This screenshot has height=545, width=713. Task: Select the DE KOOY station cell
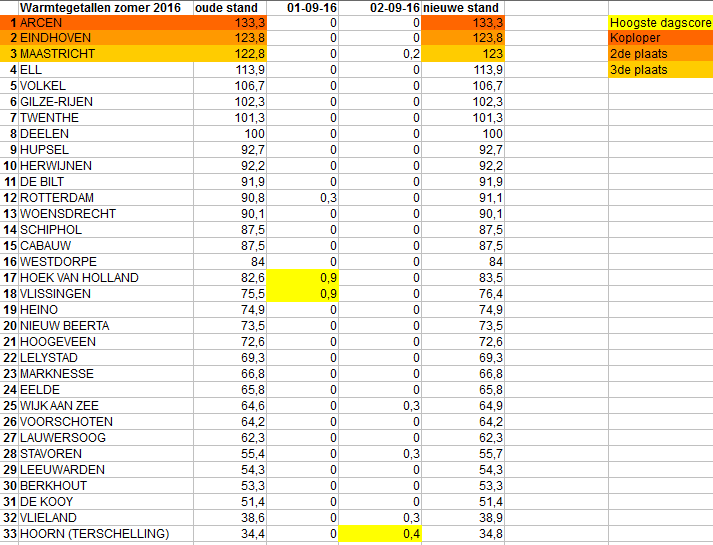tap(106, 502)
